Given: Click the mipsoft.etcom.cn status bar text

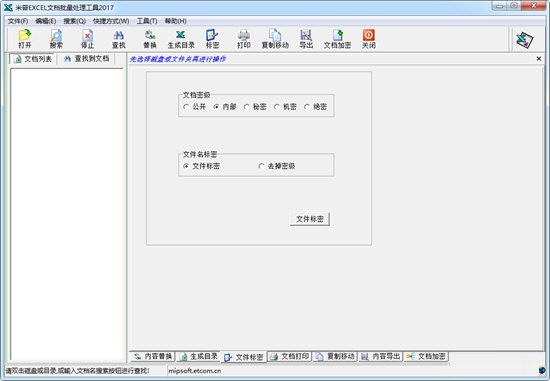Looking at the screenshot, I should [195, 370].
